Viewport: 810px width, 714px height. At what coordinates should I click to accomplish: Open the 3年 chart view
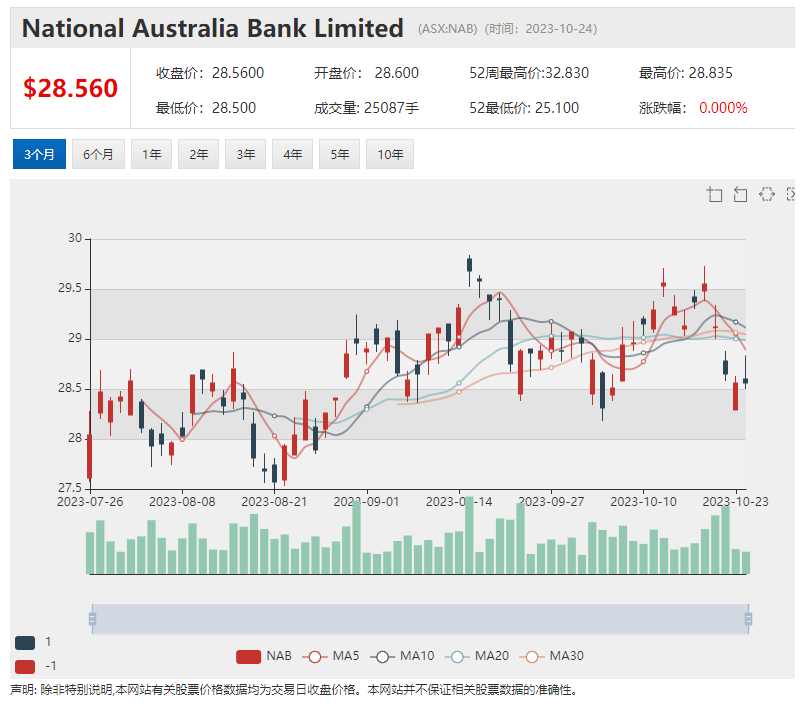tap(245, 154)
